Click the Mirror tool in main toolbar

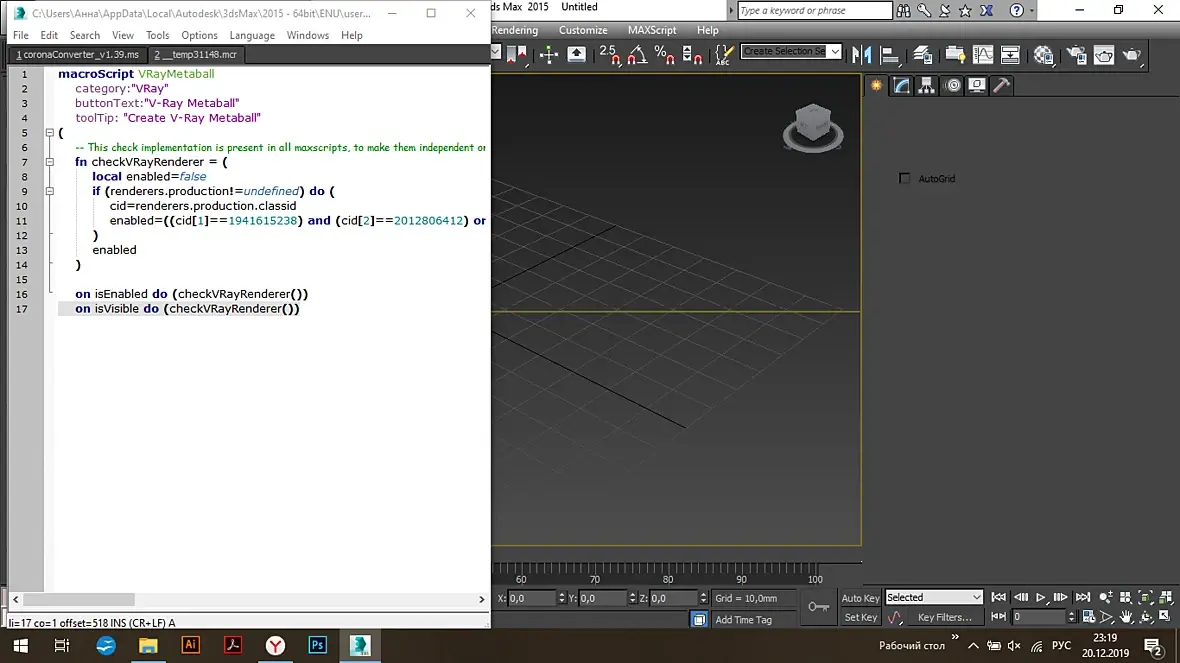861,54
